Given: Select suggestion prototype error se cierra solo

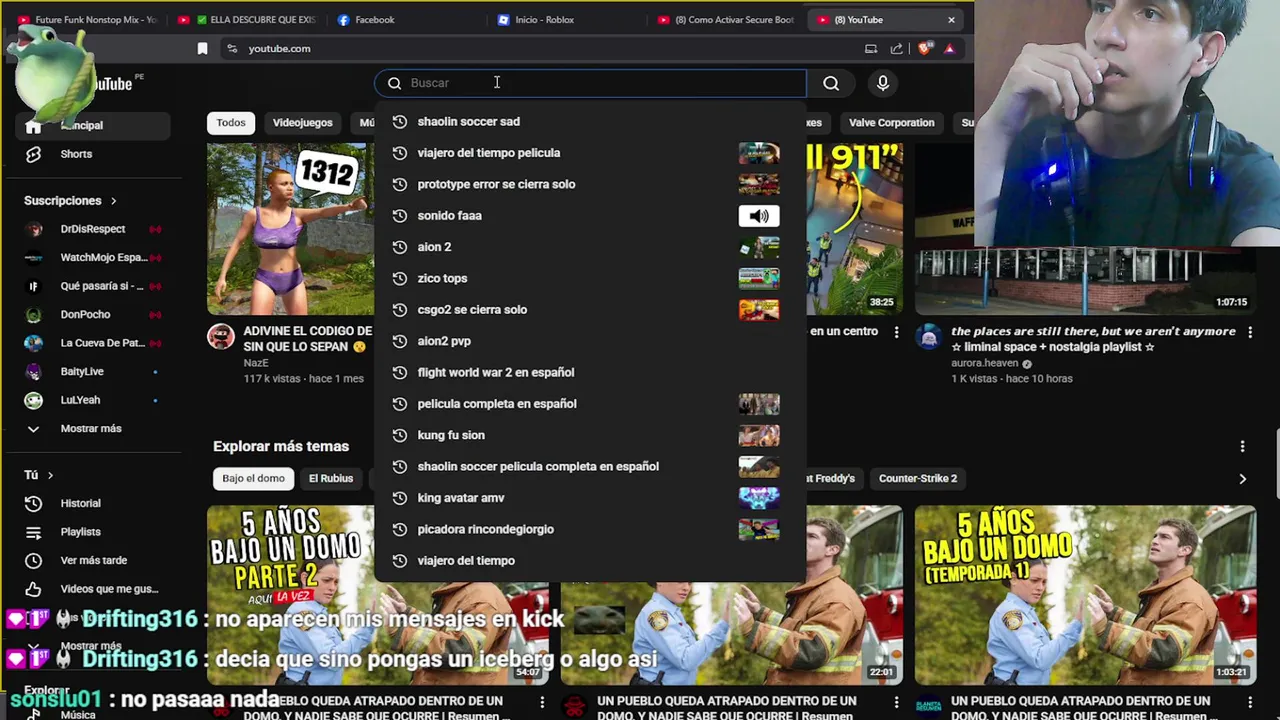Looking at the screenshot, I should click(590, 184).
